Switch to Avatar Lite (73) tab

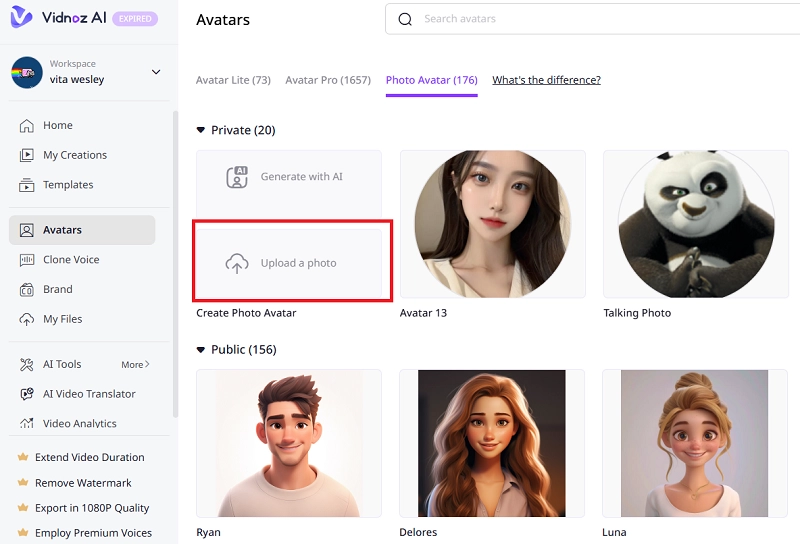(x=233, y=80)
